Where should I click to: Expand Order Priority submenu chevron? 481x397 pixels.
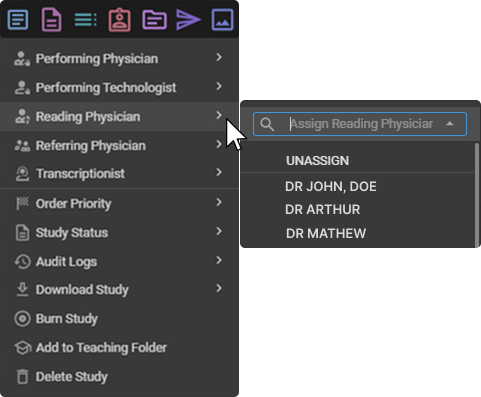[219, 202]
